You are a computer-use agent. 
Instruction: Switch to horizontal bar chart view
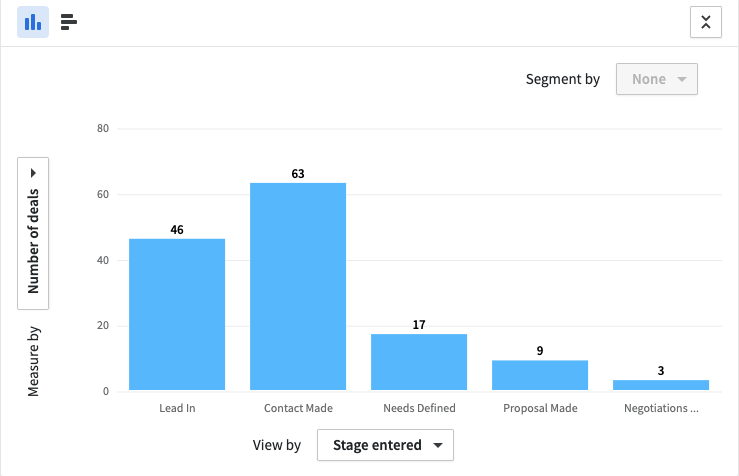tap(69, 22)
